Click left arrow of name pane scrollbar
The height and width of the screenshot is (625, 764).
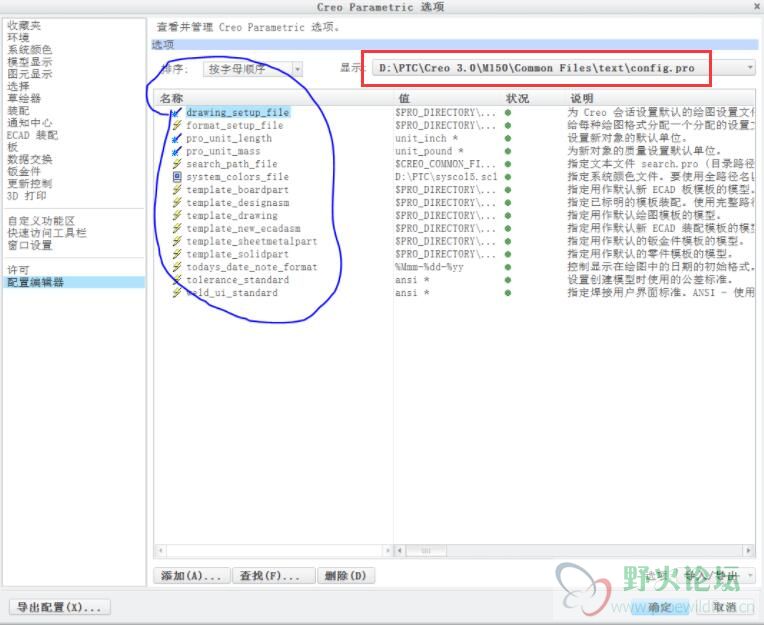161,550
